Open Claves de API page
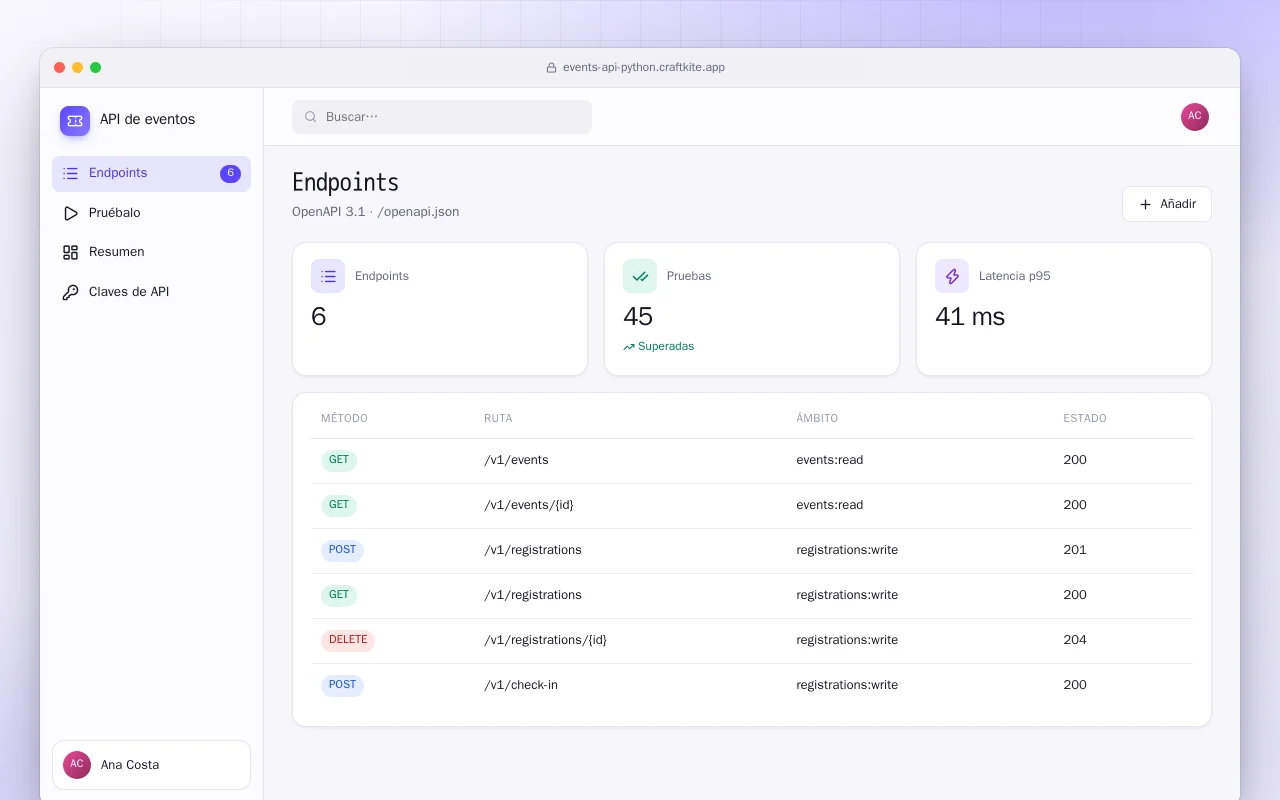The width and height of the screenshot is (1280, 800). [x=151, y=292]
